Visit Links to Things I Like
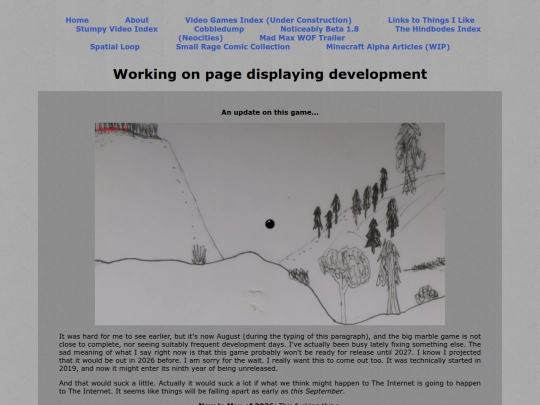This screenshot has width=540, height=405. [x=431, y=20]
